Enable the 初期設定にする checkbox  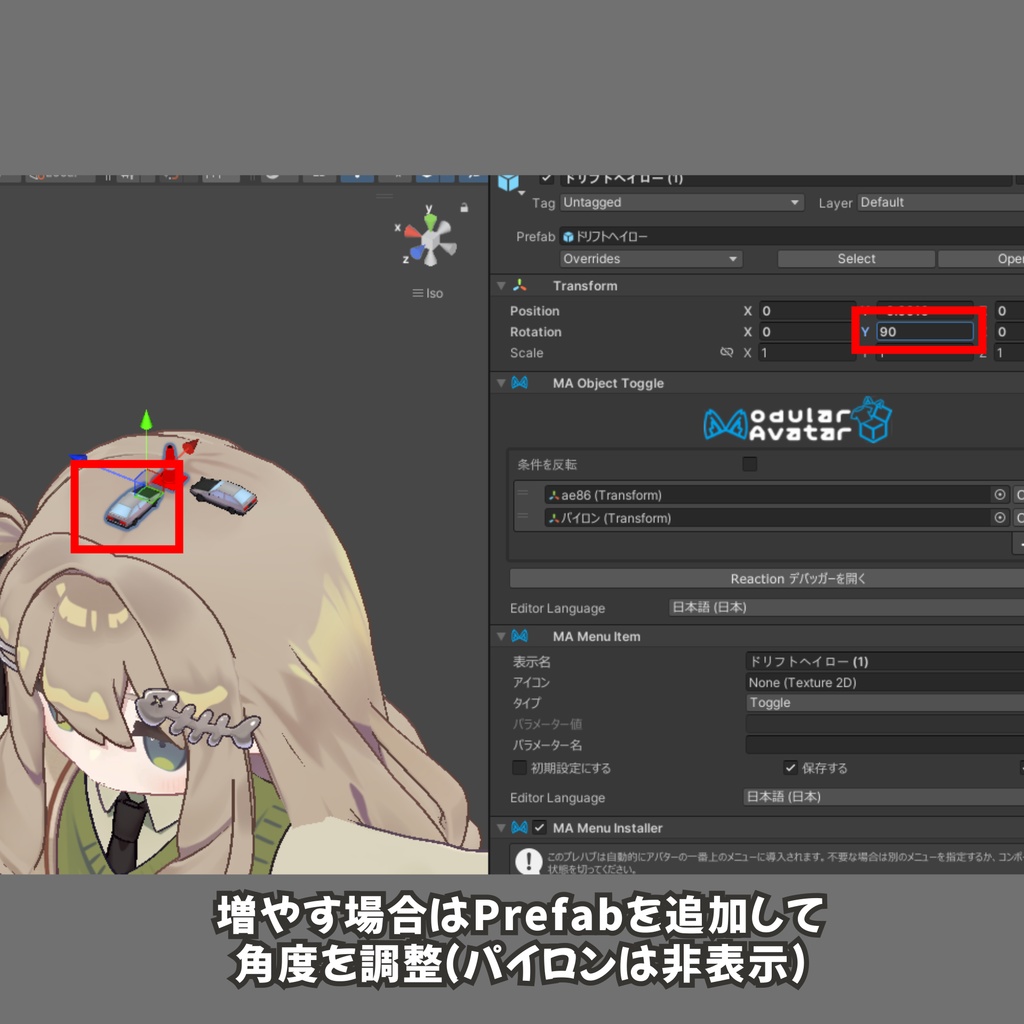tap(519, 767)
